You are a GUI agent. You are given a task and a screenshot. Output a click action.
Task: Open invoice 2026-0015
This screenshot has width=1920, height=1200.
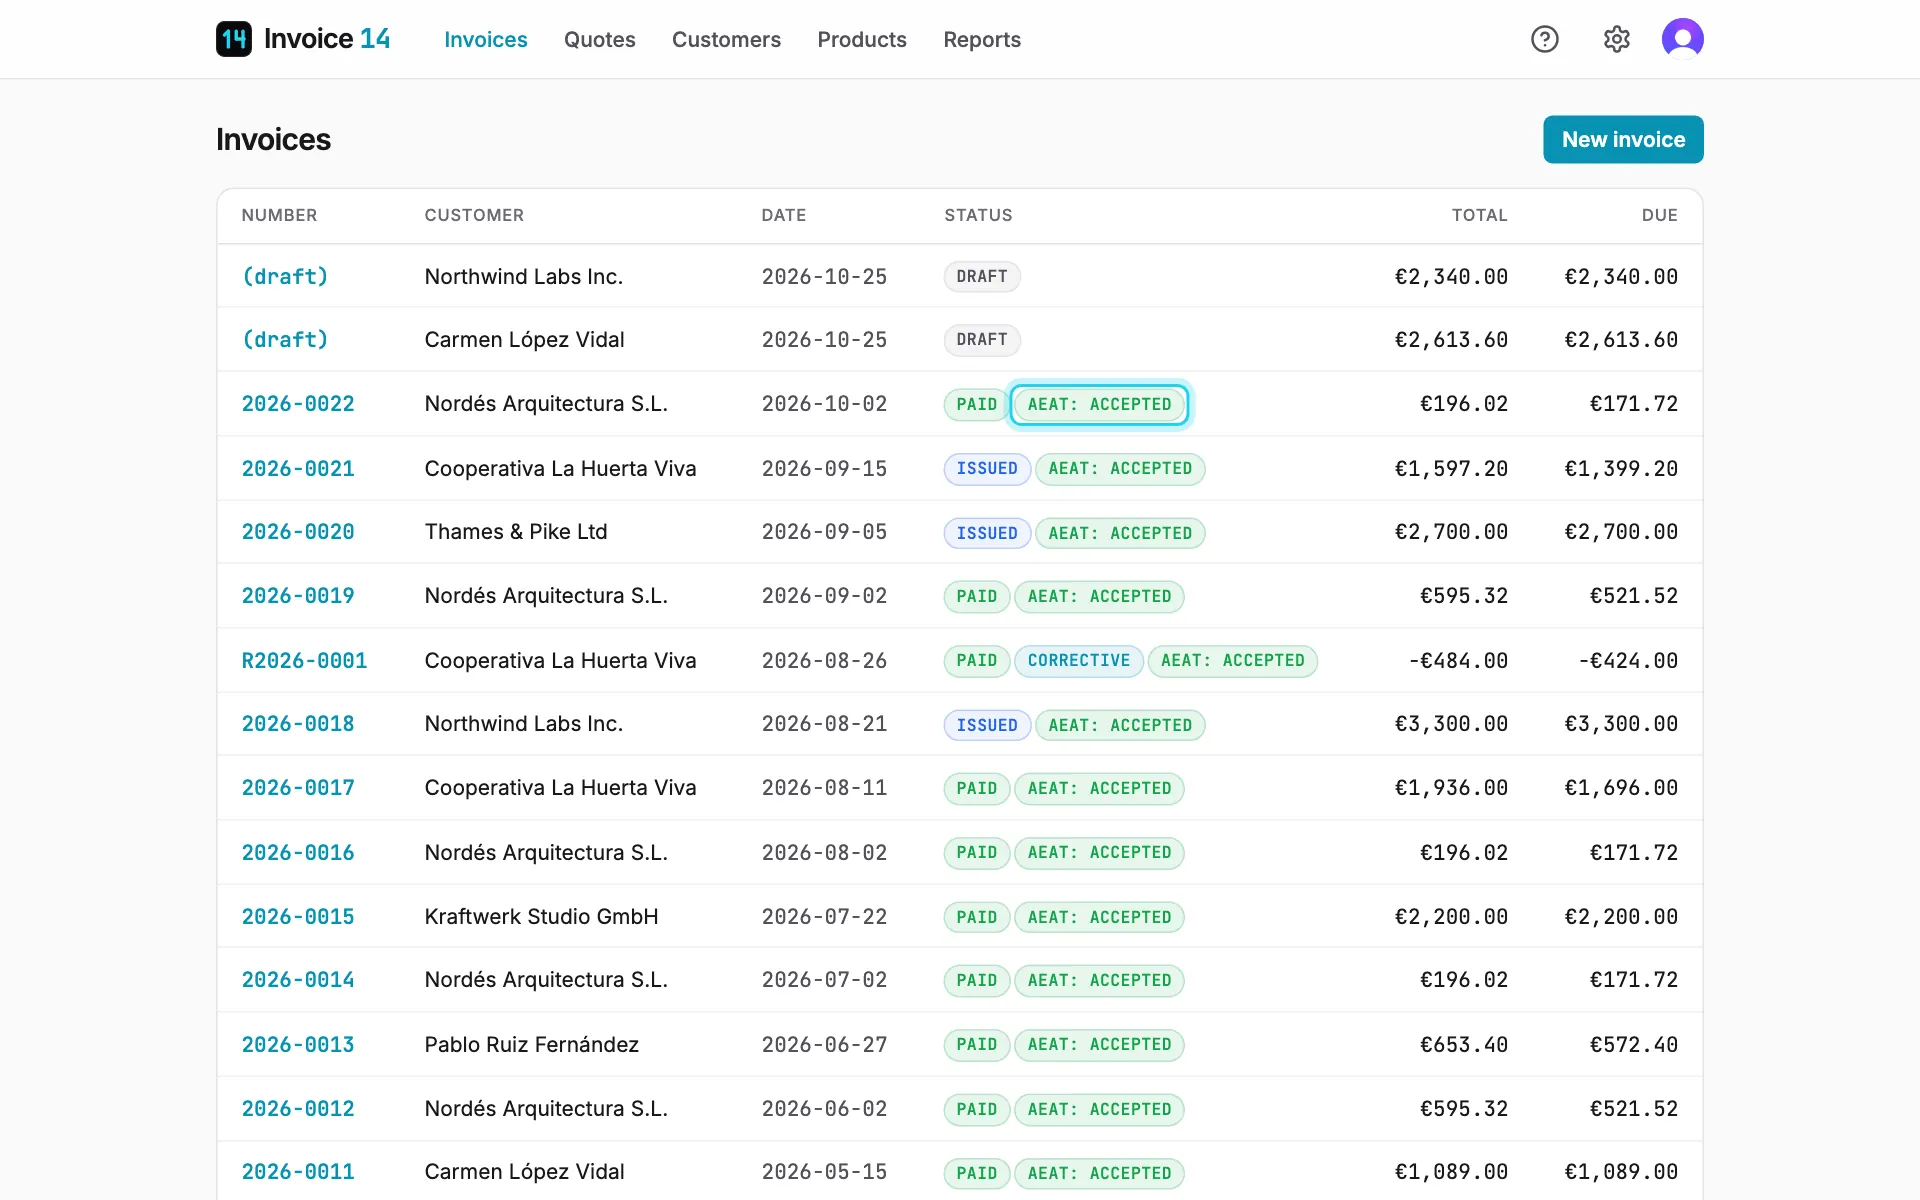[298, 916]
